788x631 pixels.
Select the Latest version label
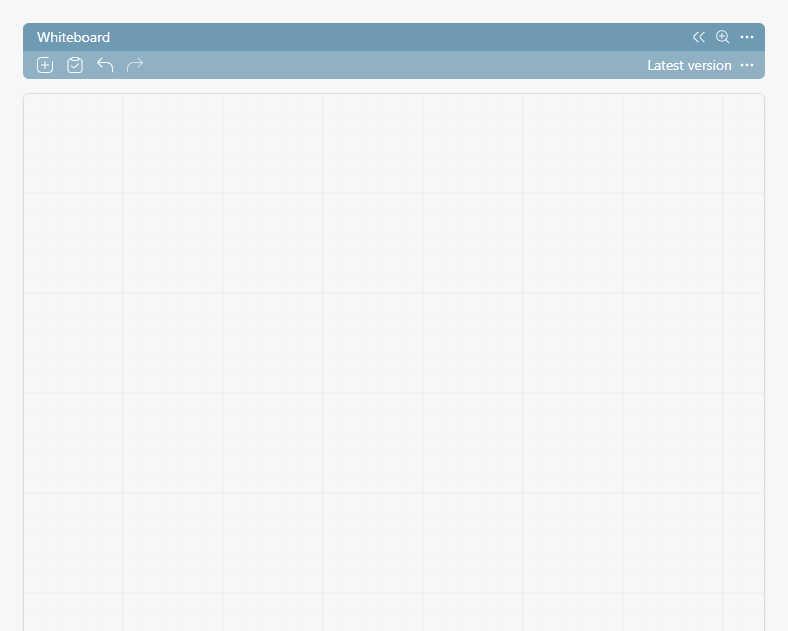tap(689, 65)
